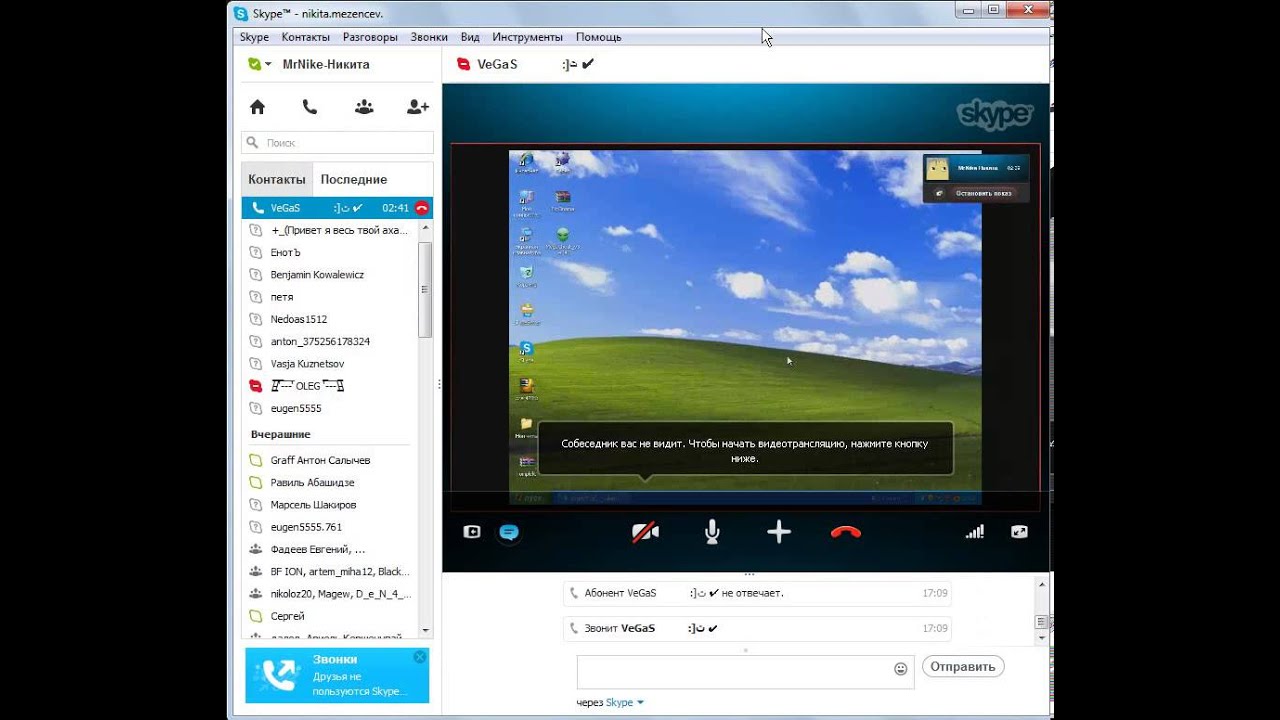Open the call phones dial pad icon
Screen dimensions: 1280x720
[310, 107]
